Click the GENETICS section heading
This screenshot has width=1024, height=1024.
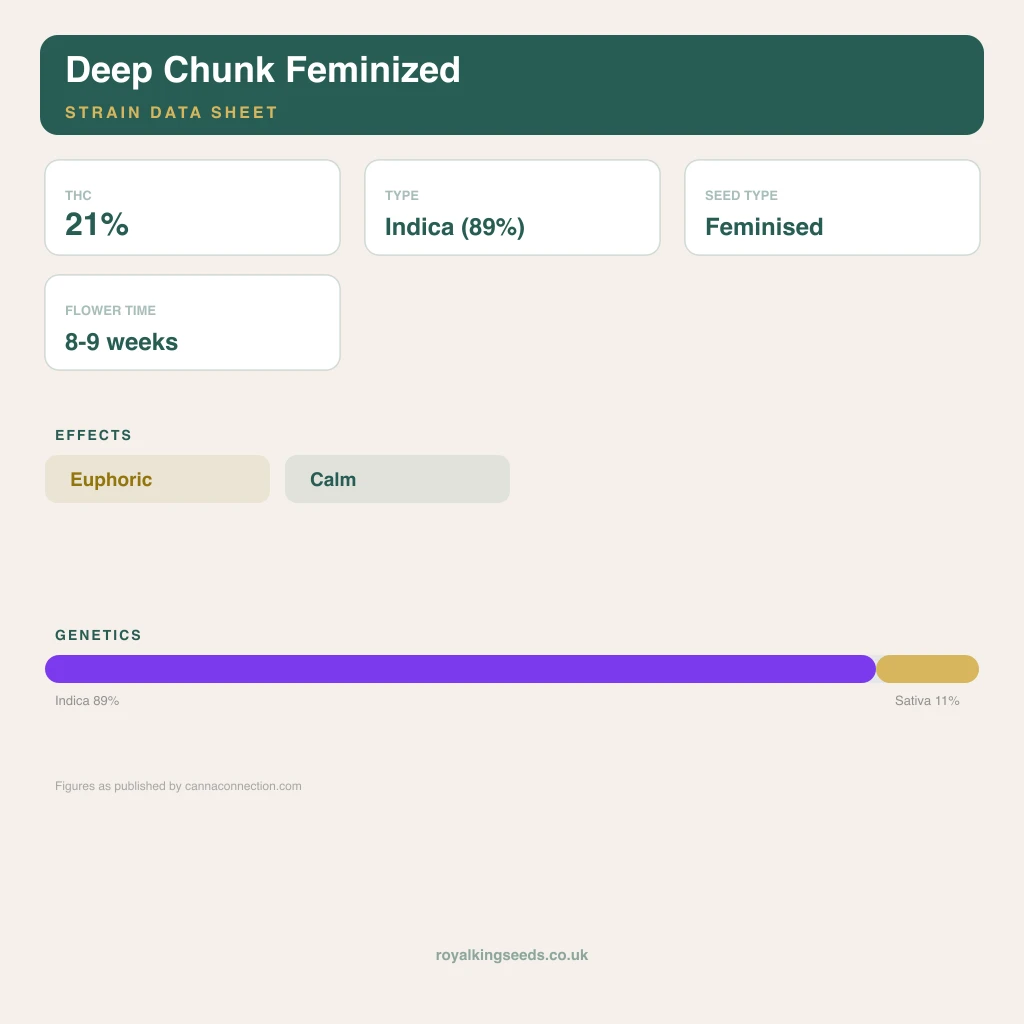[x=98, y=635]
